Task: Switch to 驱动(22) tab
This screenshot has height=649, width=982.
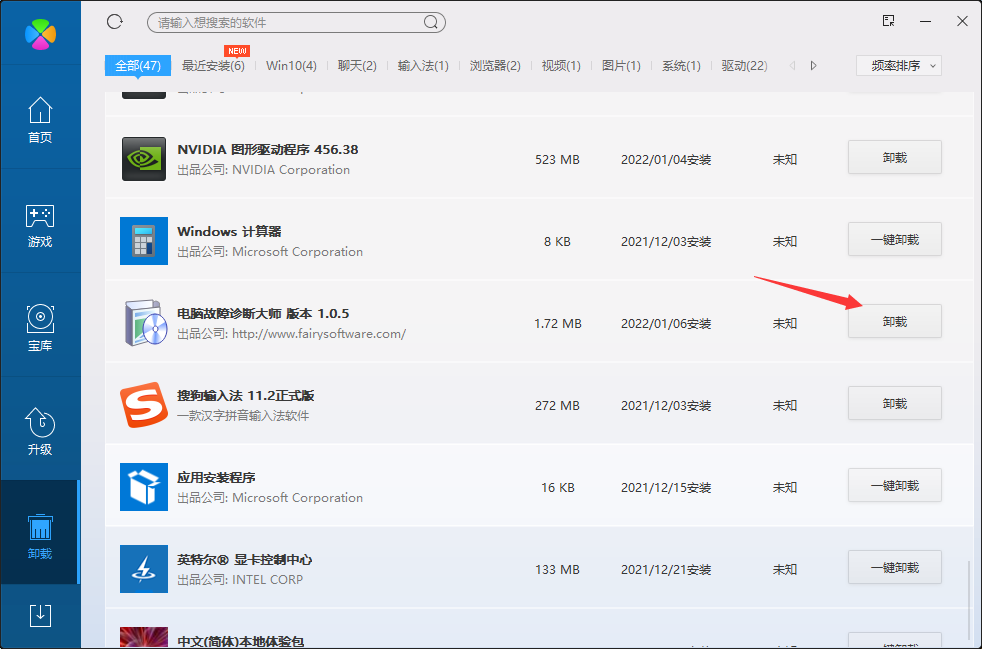Action: [x=745, y=66]
